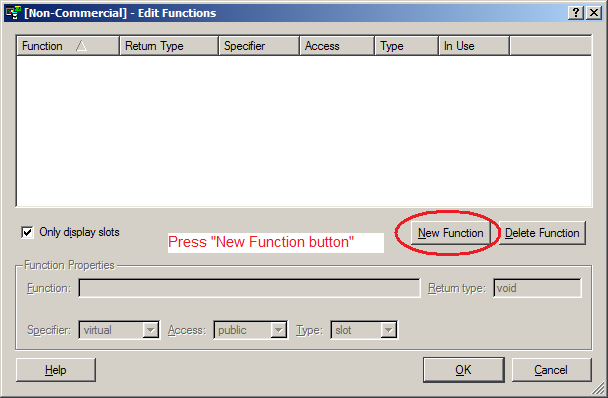The image size is (608, 398).
Task: Toggle the Only display slots checkbox
Action: click(27, 232)
